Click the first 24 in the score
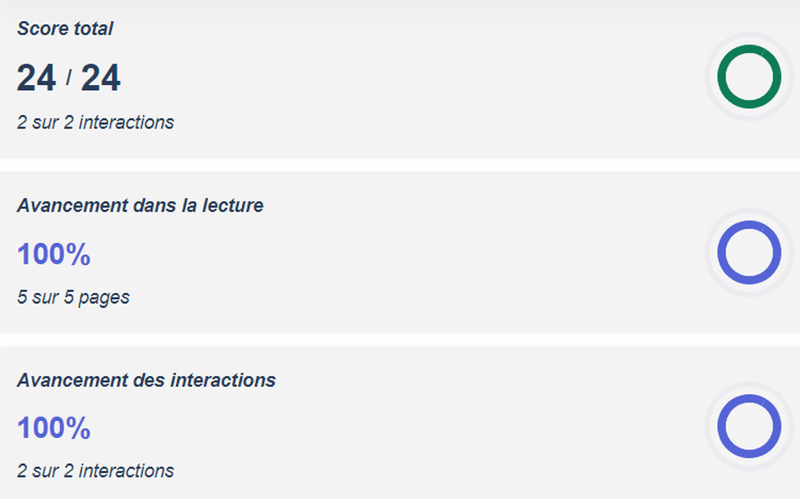The height and width of the screenshot is (499, 800). click(x=36, y=77)
